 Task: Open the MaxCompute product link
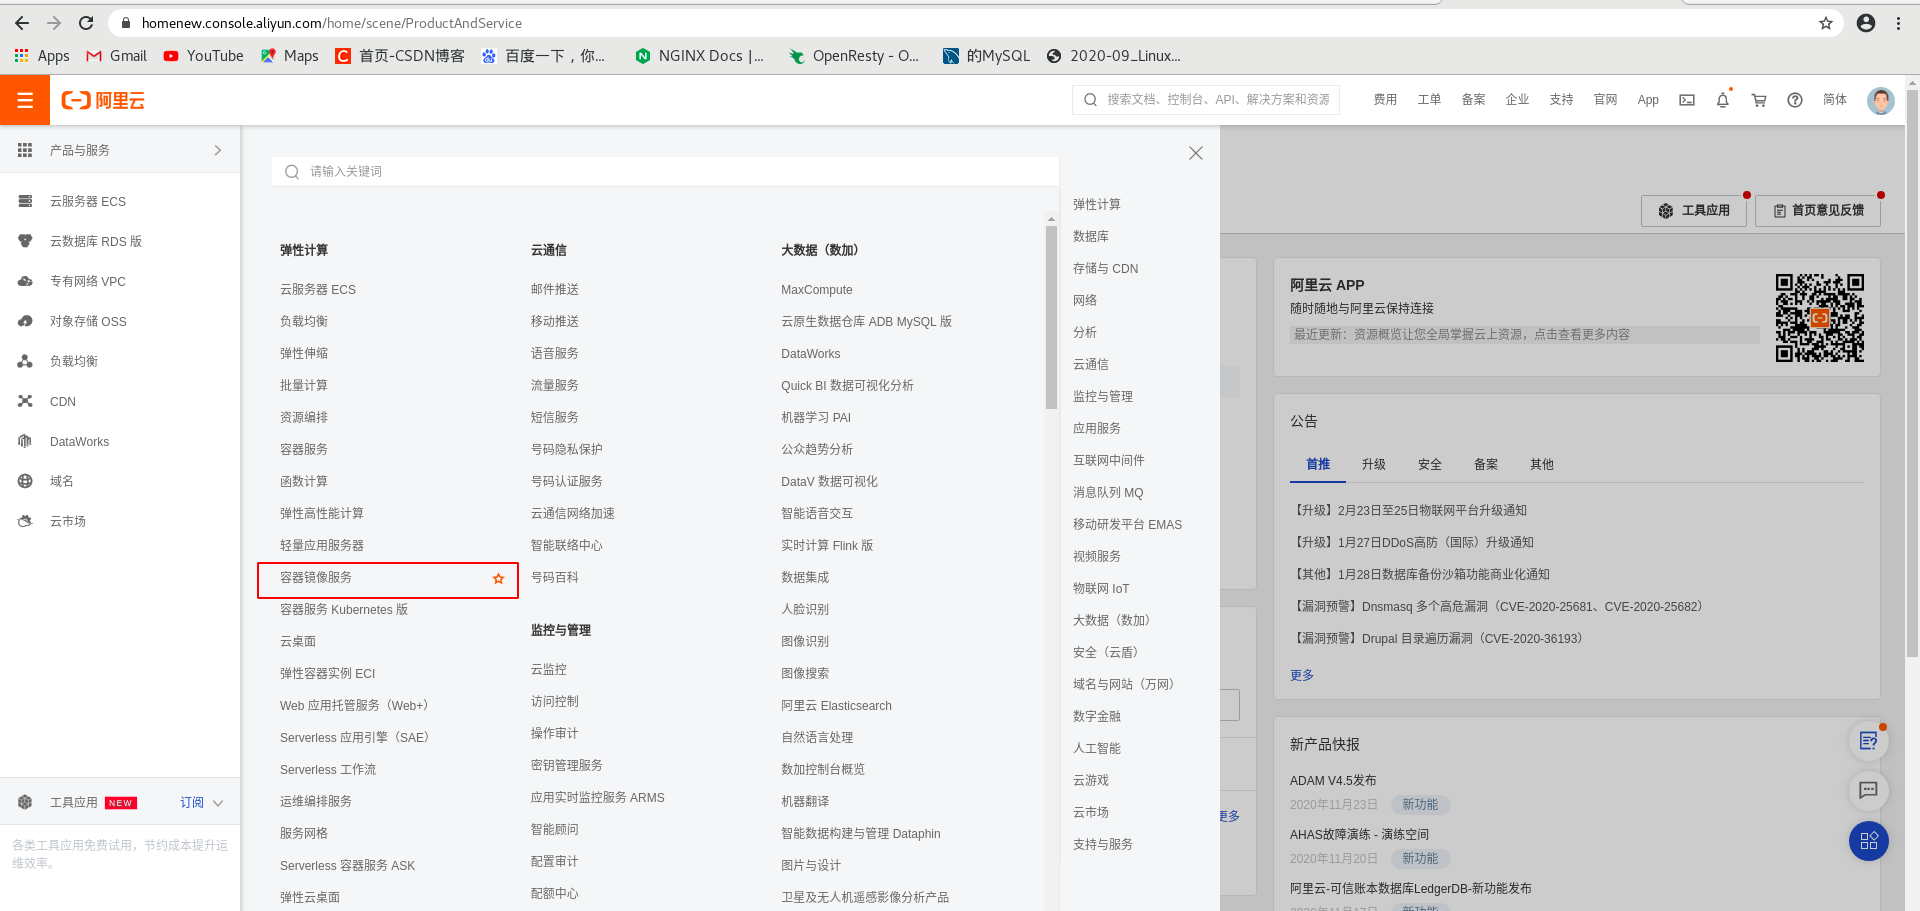click(817, 290)
